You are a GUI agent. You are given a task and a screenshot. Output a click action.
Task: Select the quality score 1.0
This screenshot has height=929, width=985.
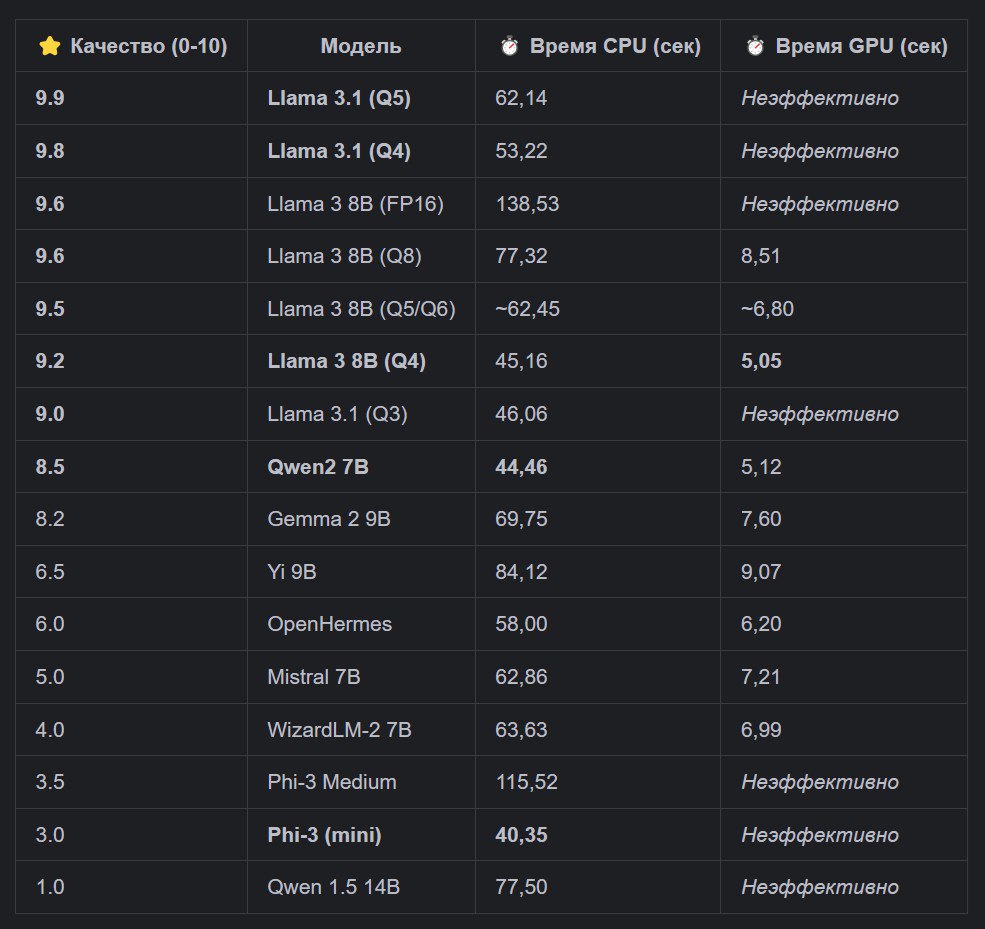point(50,887)
